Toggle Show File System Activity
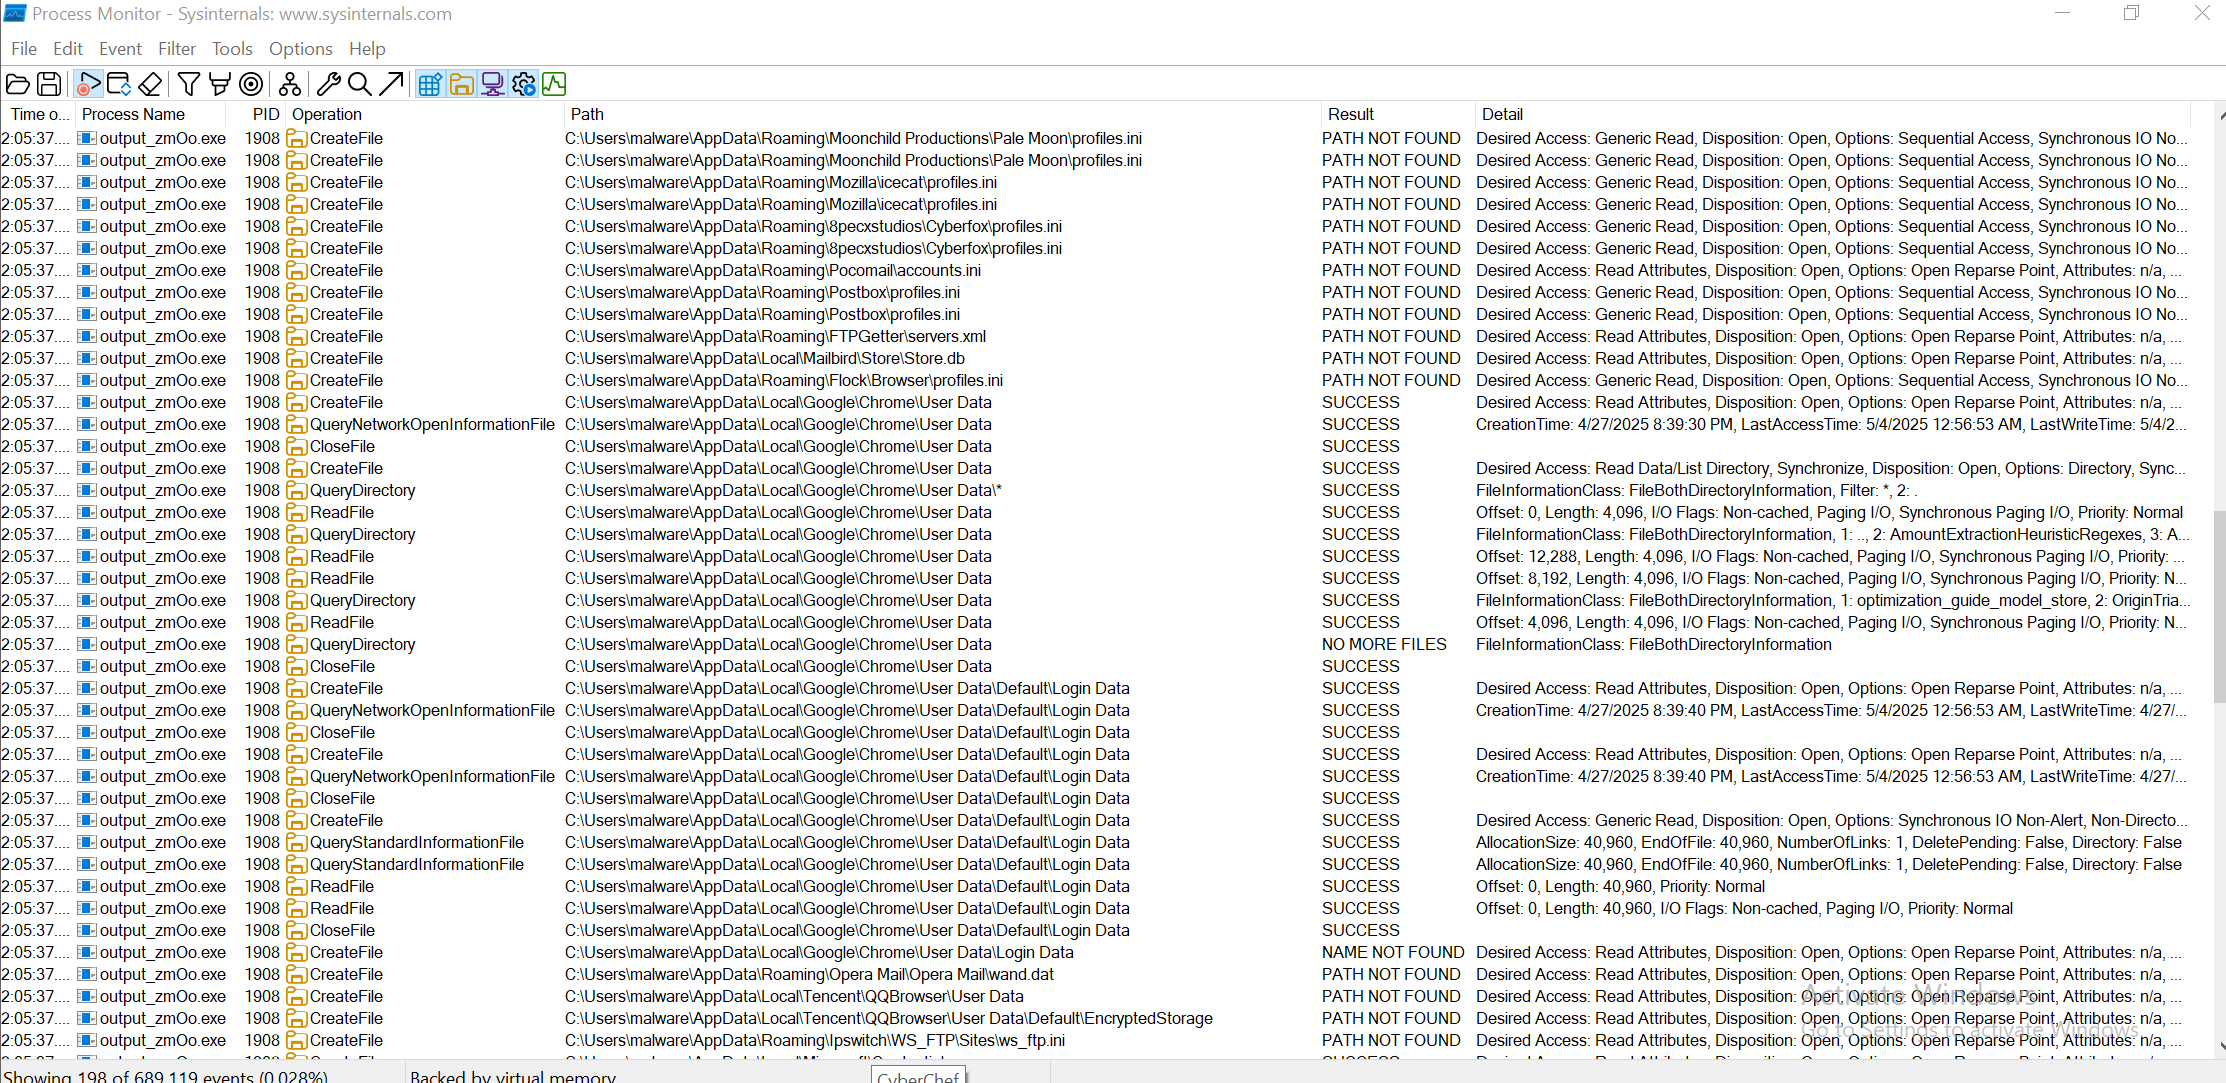The height and width of the screenshot is (1083, 2226). [461, 84]
